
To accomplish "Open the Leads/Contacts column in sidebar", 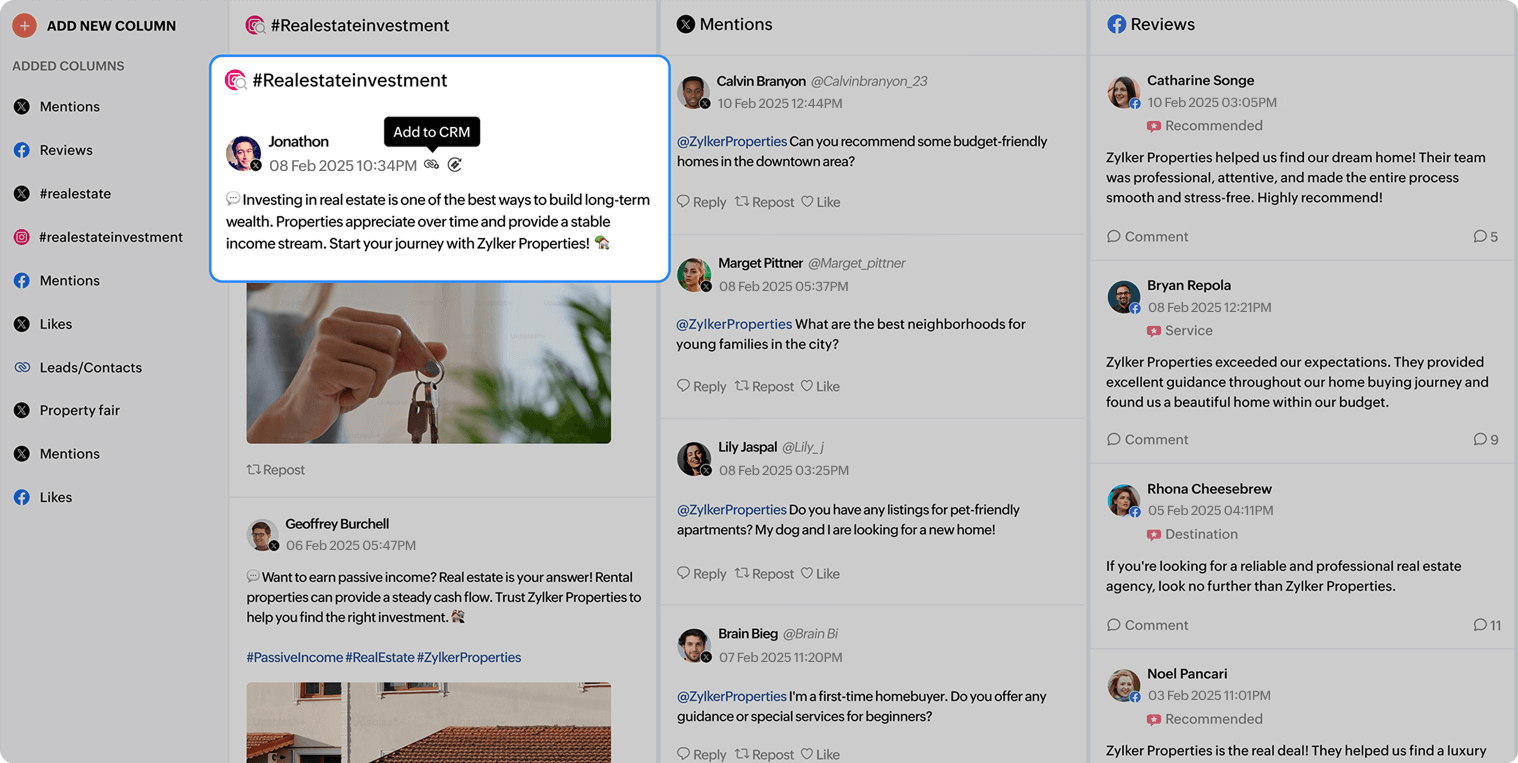I will pyautogui.click(x=90, y=367).
